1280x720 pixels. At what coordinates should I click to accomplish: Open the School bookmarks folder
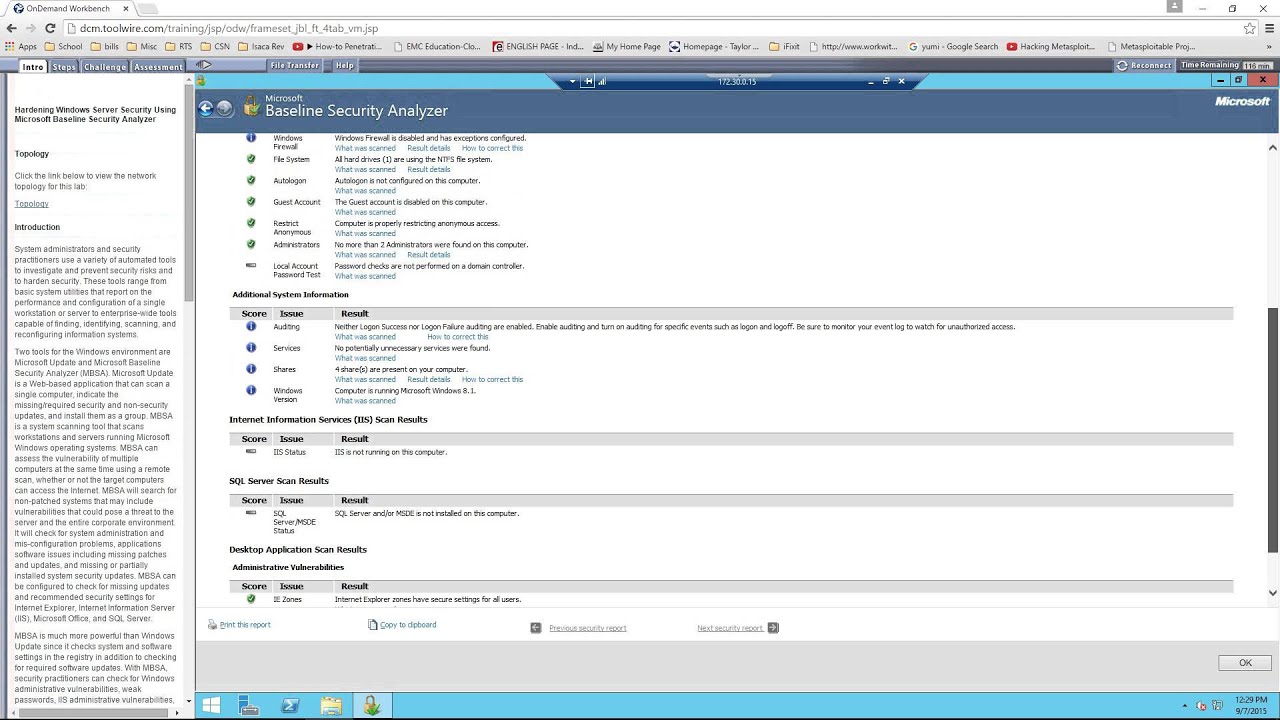64,46
